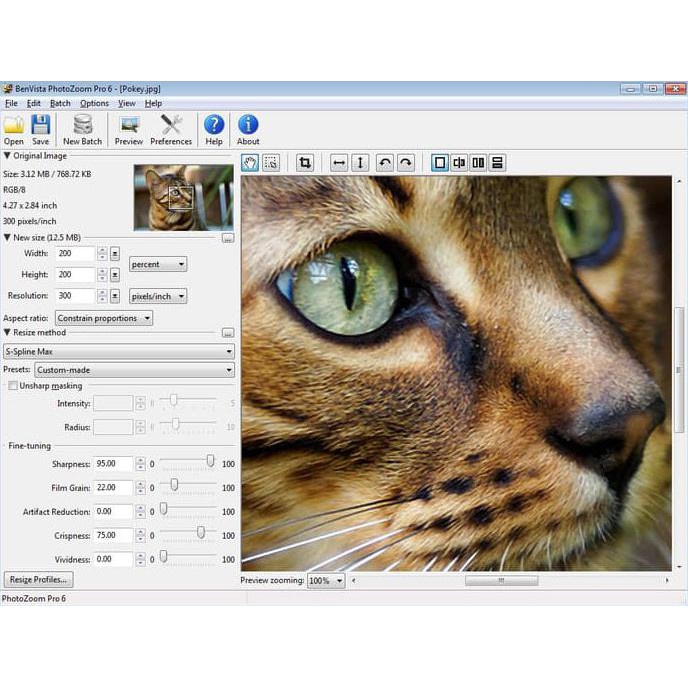Switch to stacked horizontal split view
688x688 pixels.
[x=498, y=163]
